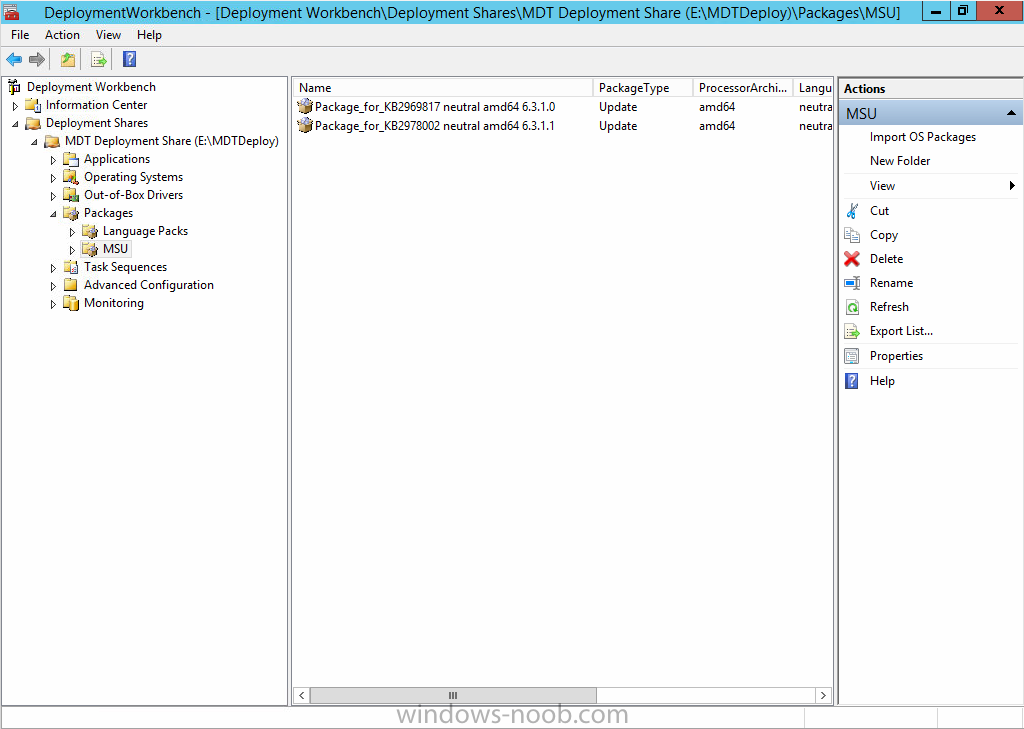Collapse the MDT Deployment Share node

point(35,142)
